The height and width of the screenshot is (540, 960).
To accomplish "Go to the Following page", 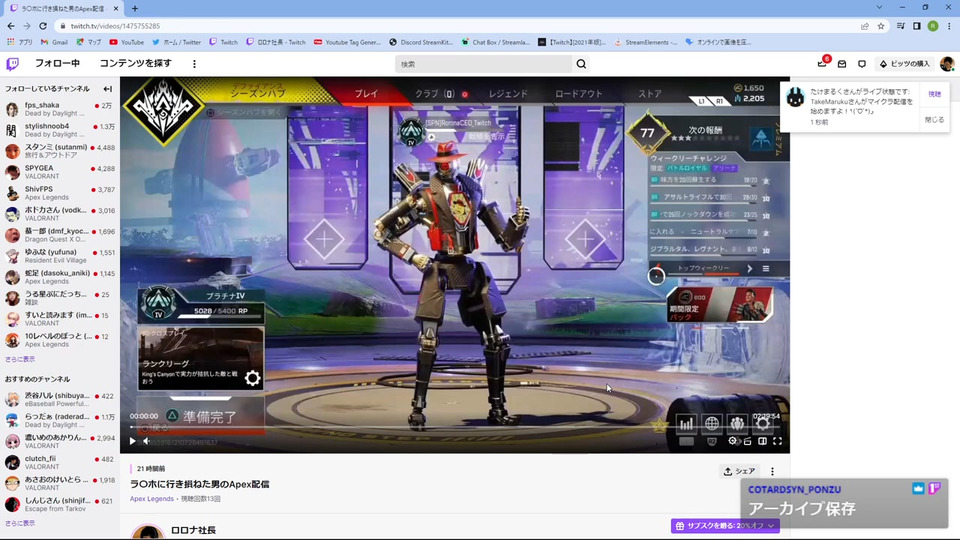I will click(57, 63).
